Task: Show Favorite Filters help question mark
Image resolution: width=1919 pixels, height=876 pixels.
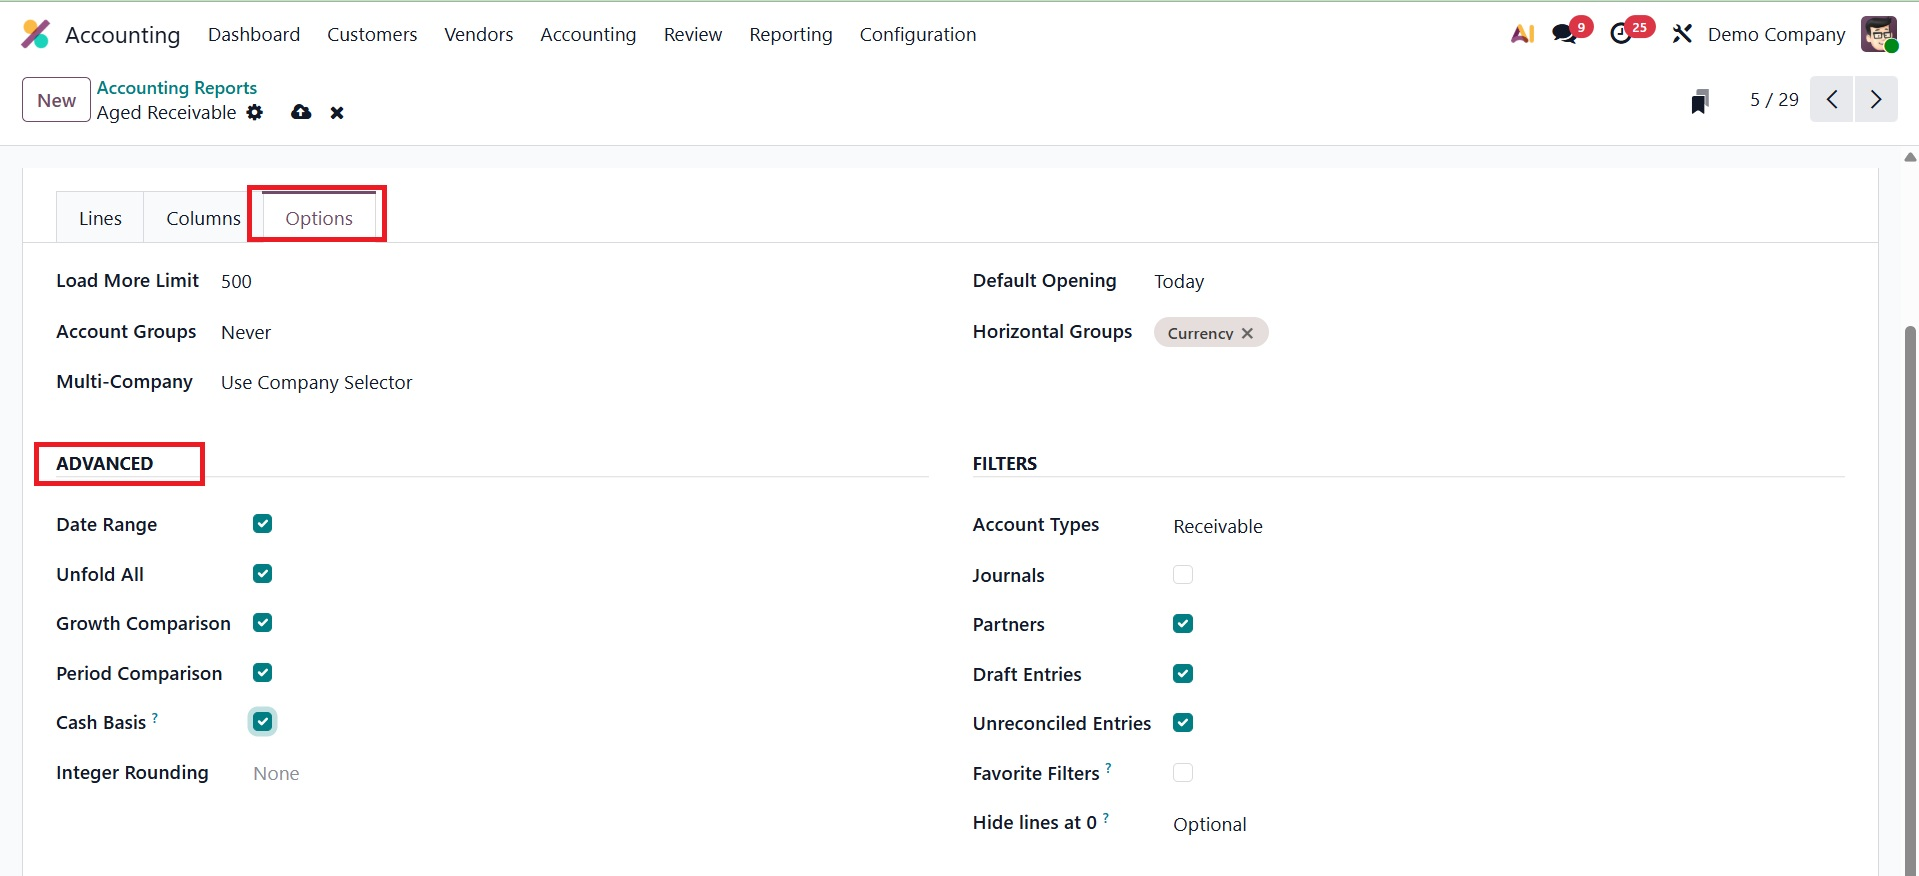Action: point(1108,768)
